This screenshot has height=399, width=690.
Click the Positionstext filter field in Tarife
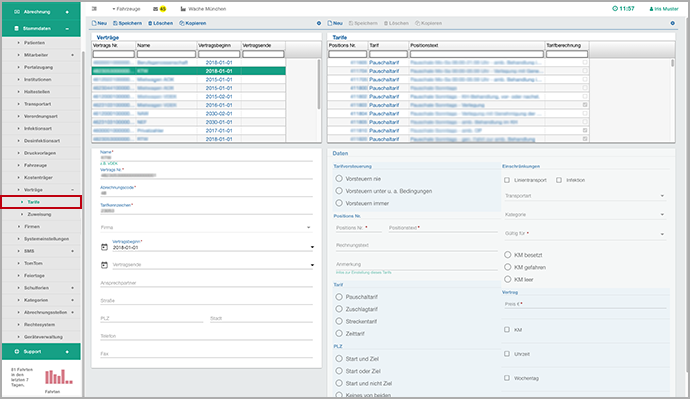tap(477, 54)
